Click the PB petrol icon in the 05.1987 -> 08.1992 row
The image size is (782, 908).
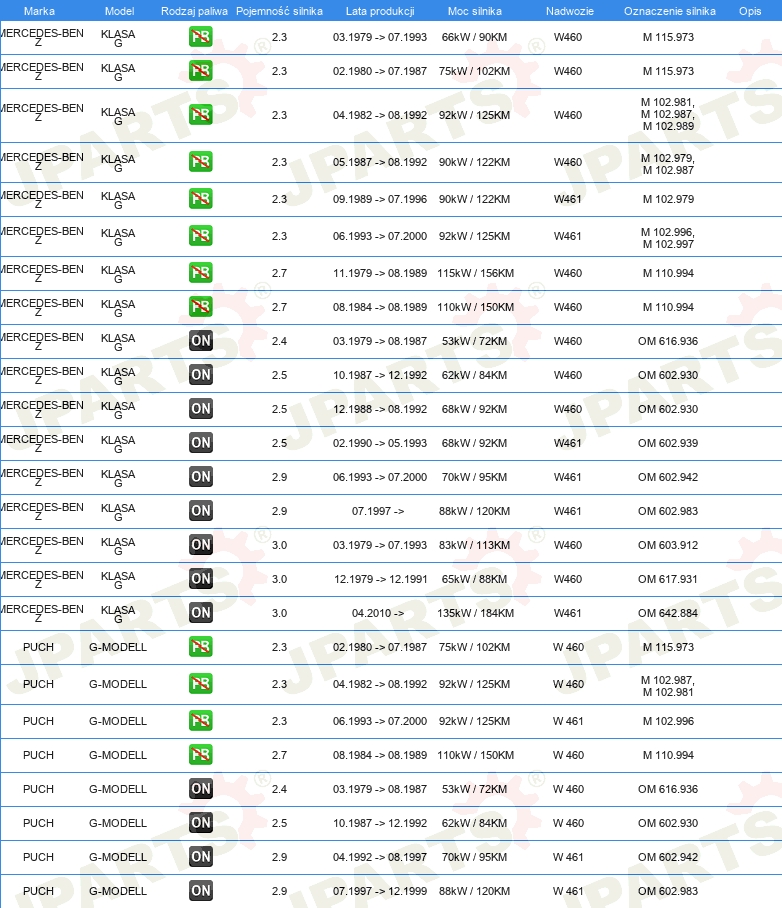[200, 162]
